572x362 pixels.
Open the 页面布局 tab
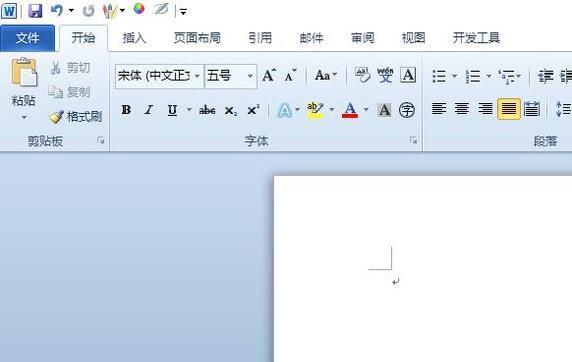(x=197, y=38)
